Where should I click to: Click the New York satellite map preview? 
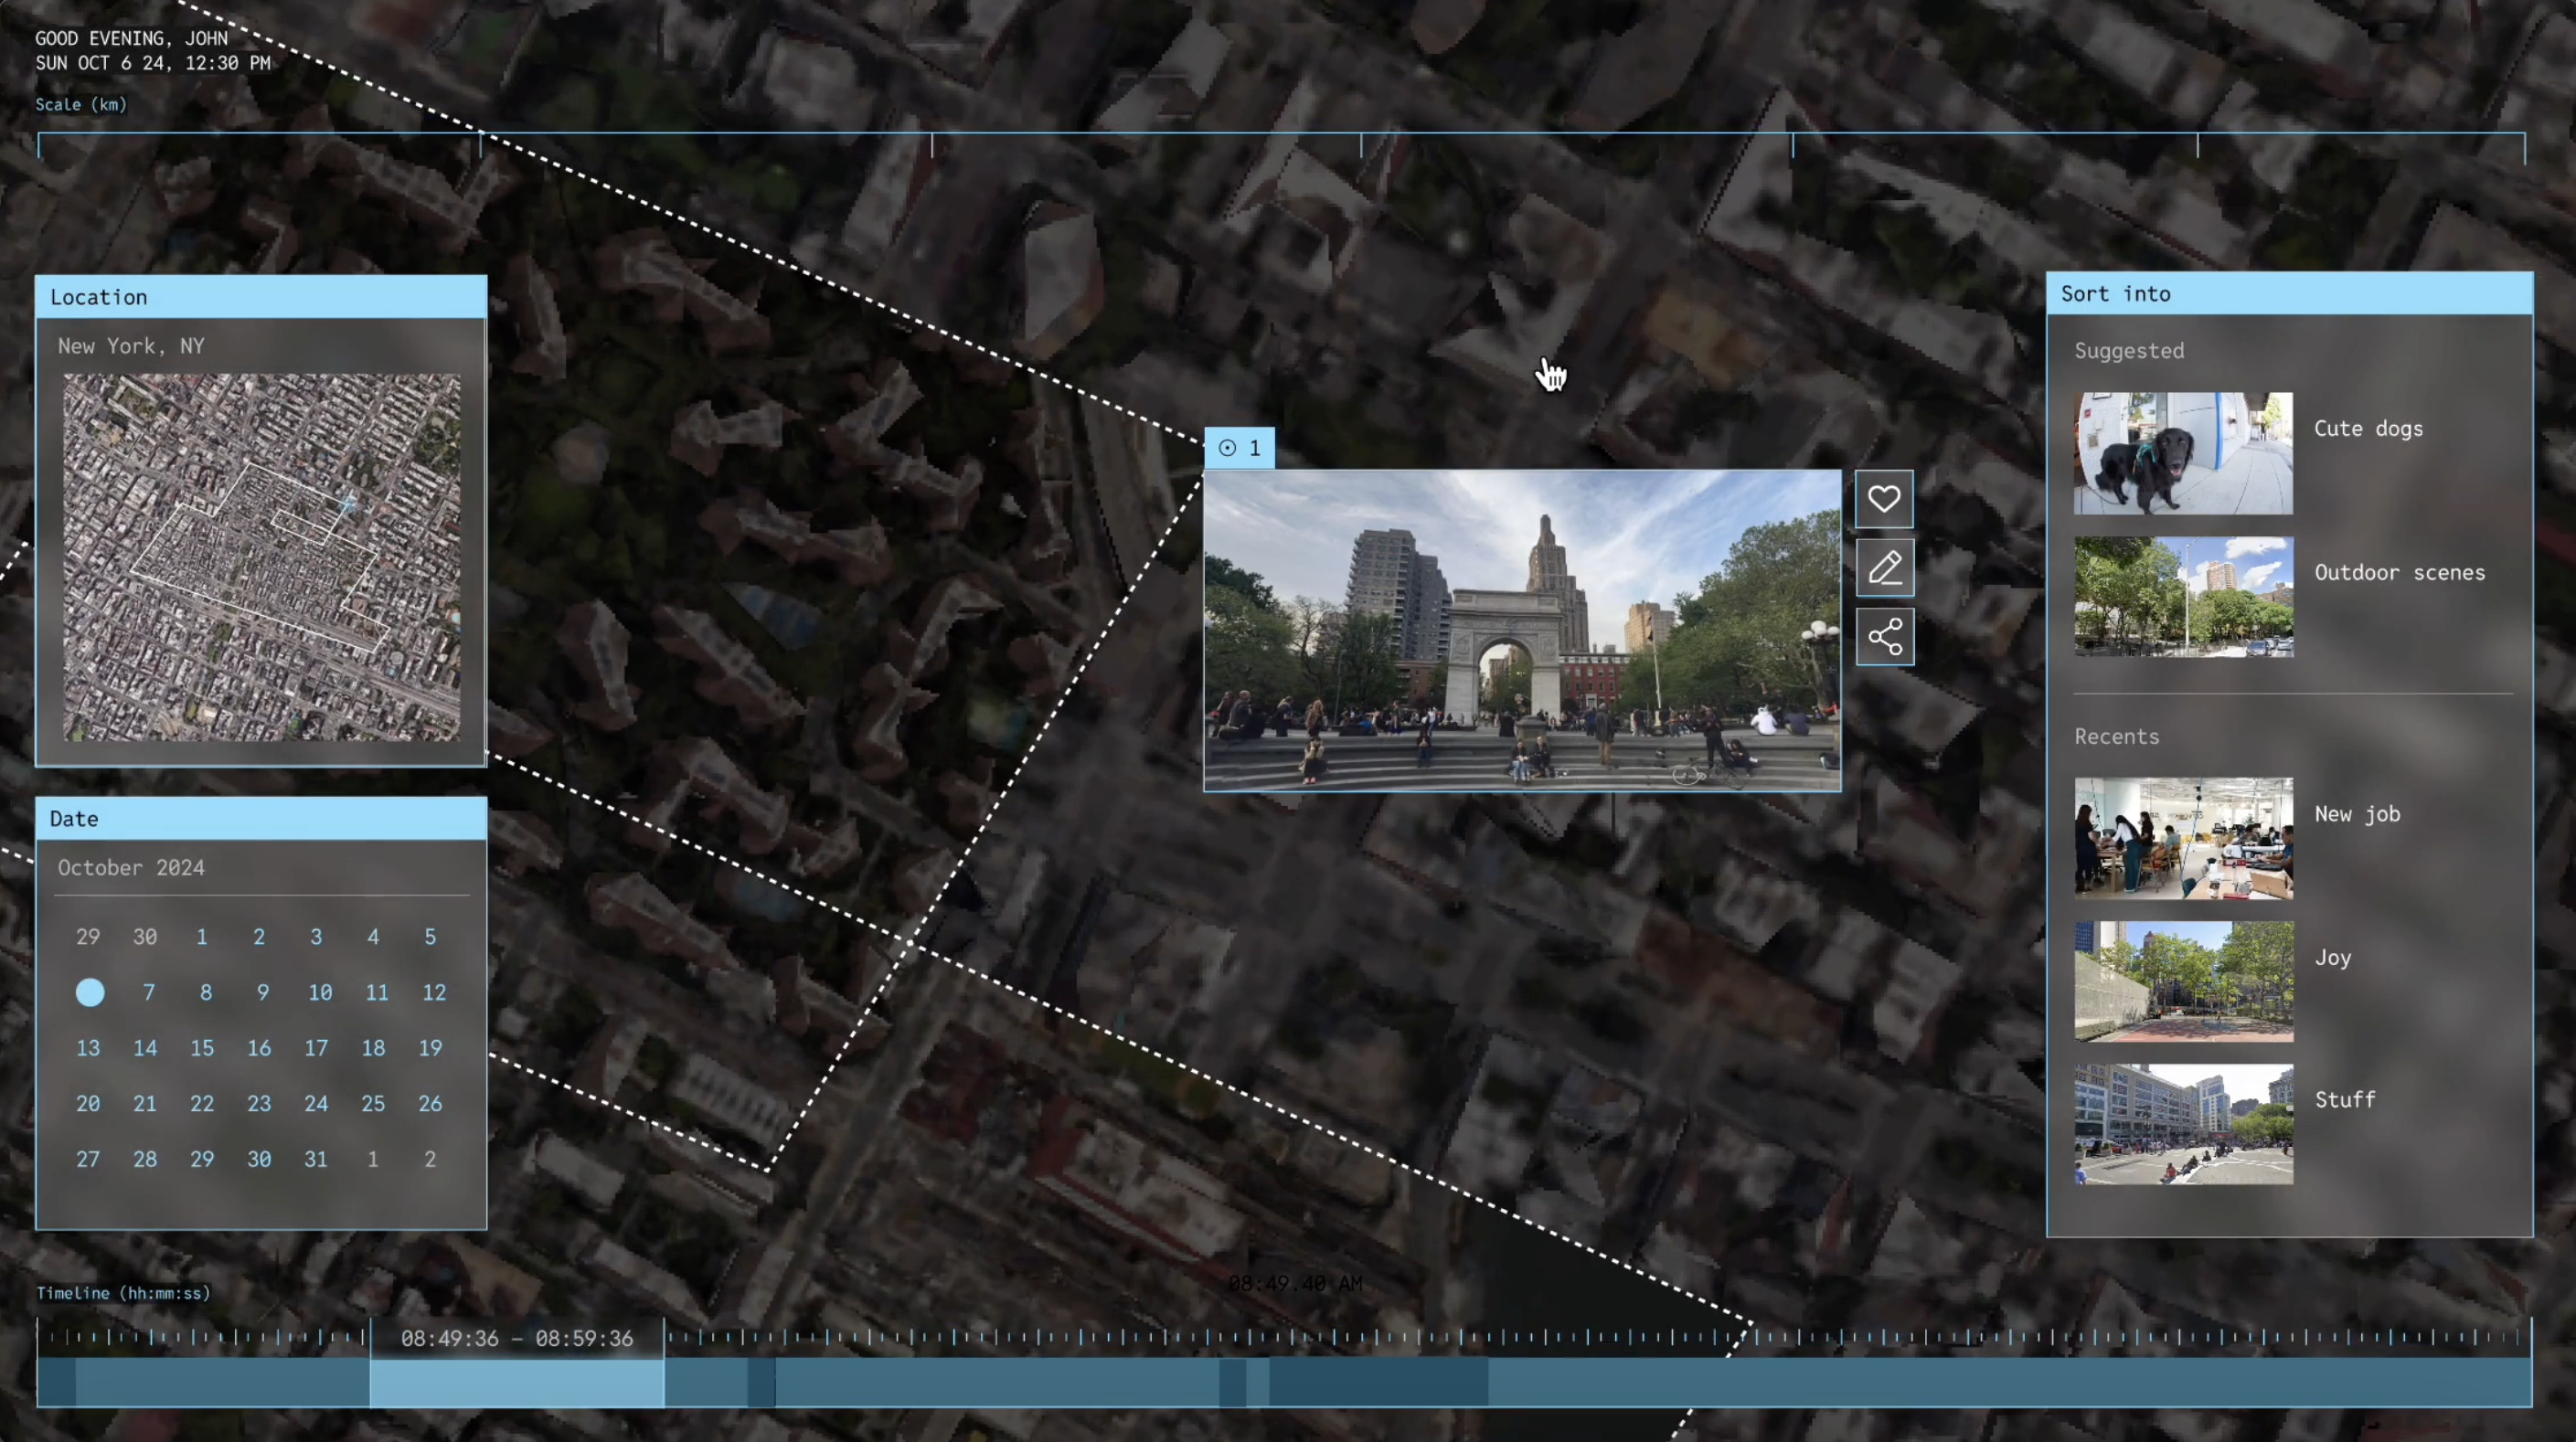(x=262, y=557)
